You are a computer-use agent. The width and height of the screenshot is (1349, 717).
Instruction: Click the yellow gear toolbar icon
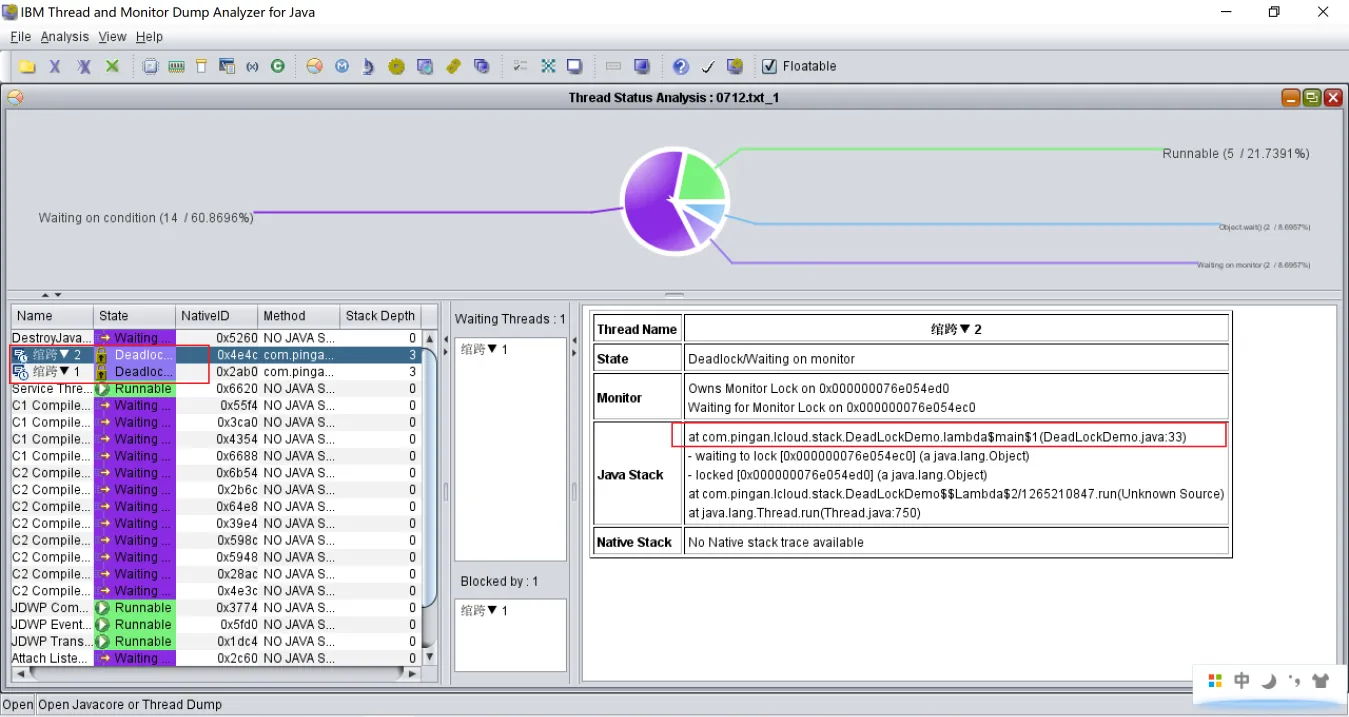396,66
